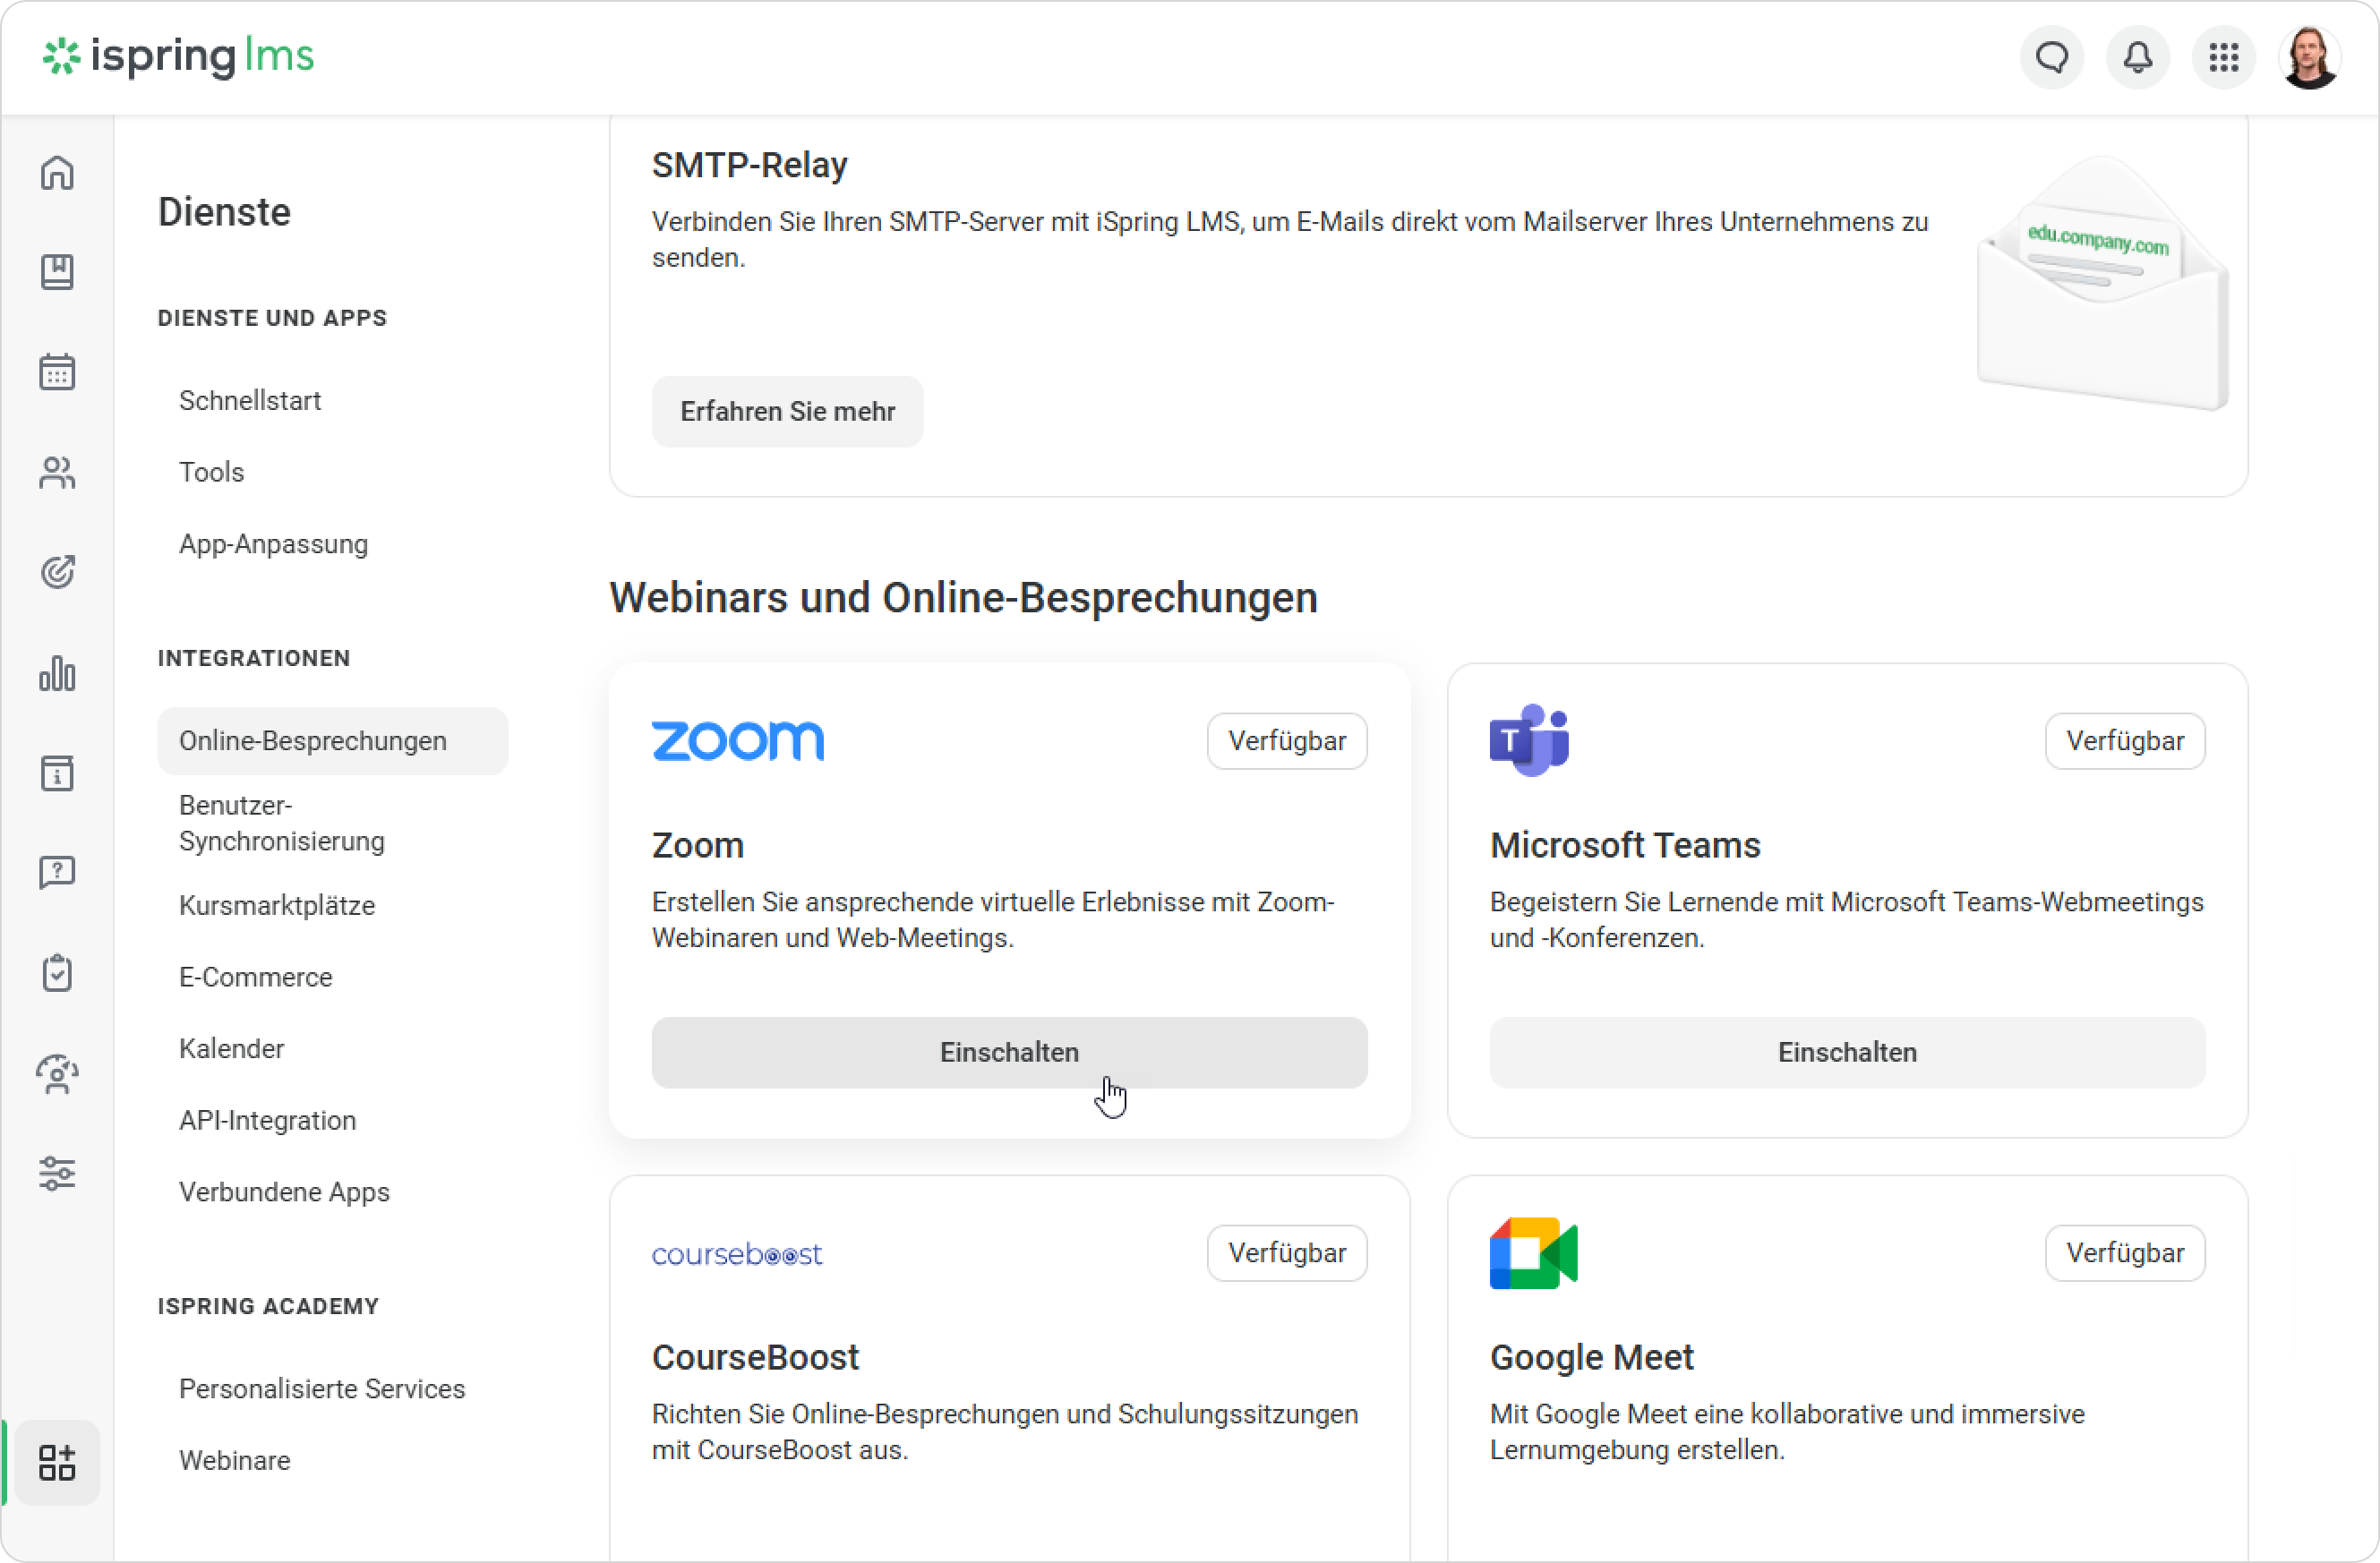Image resolution: width=2380 pixels, height=1563 pixels.
Task: Click Einschalten on the Zoom card
Action: (1009, 1052)
